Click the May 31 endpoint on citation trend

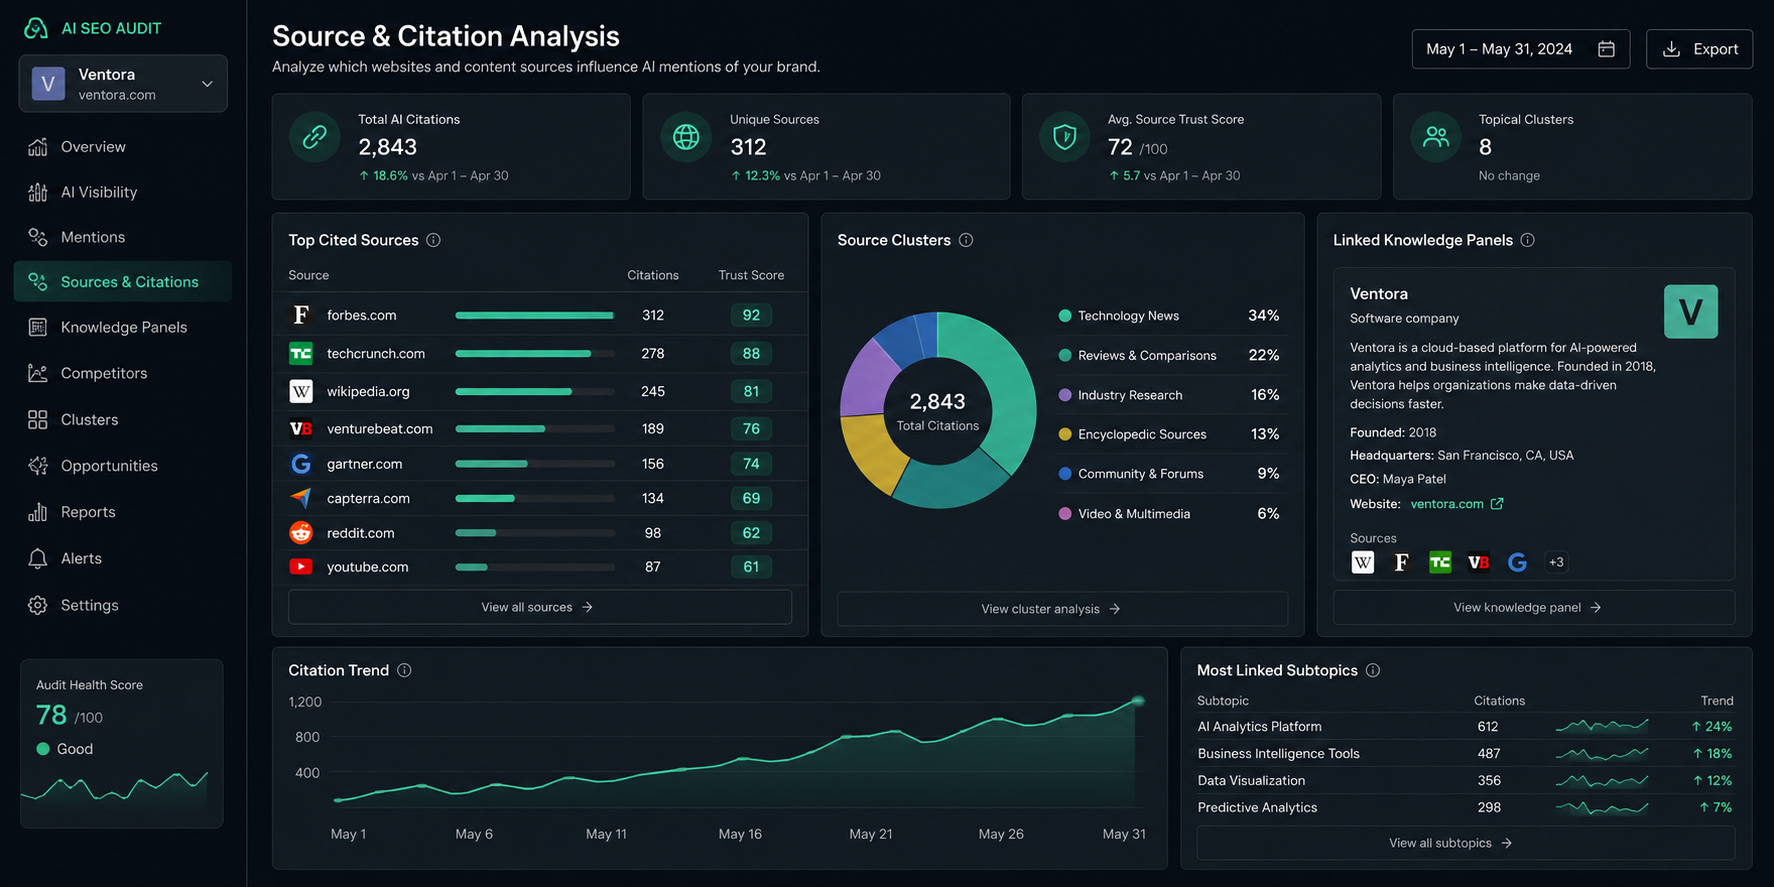pyautogui.click(x=1138, y=701)
